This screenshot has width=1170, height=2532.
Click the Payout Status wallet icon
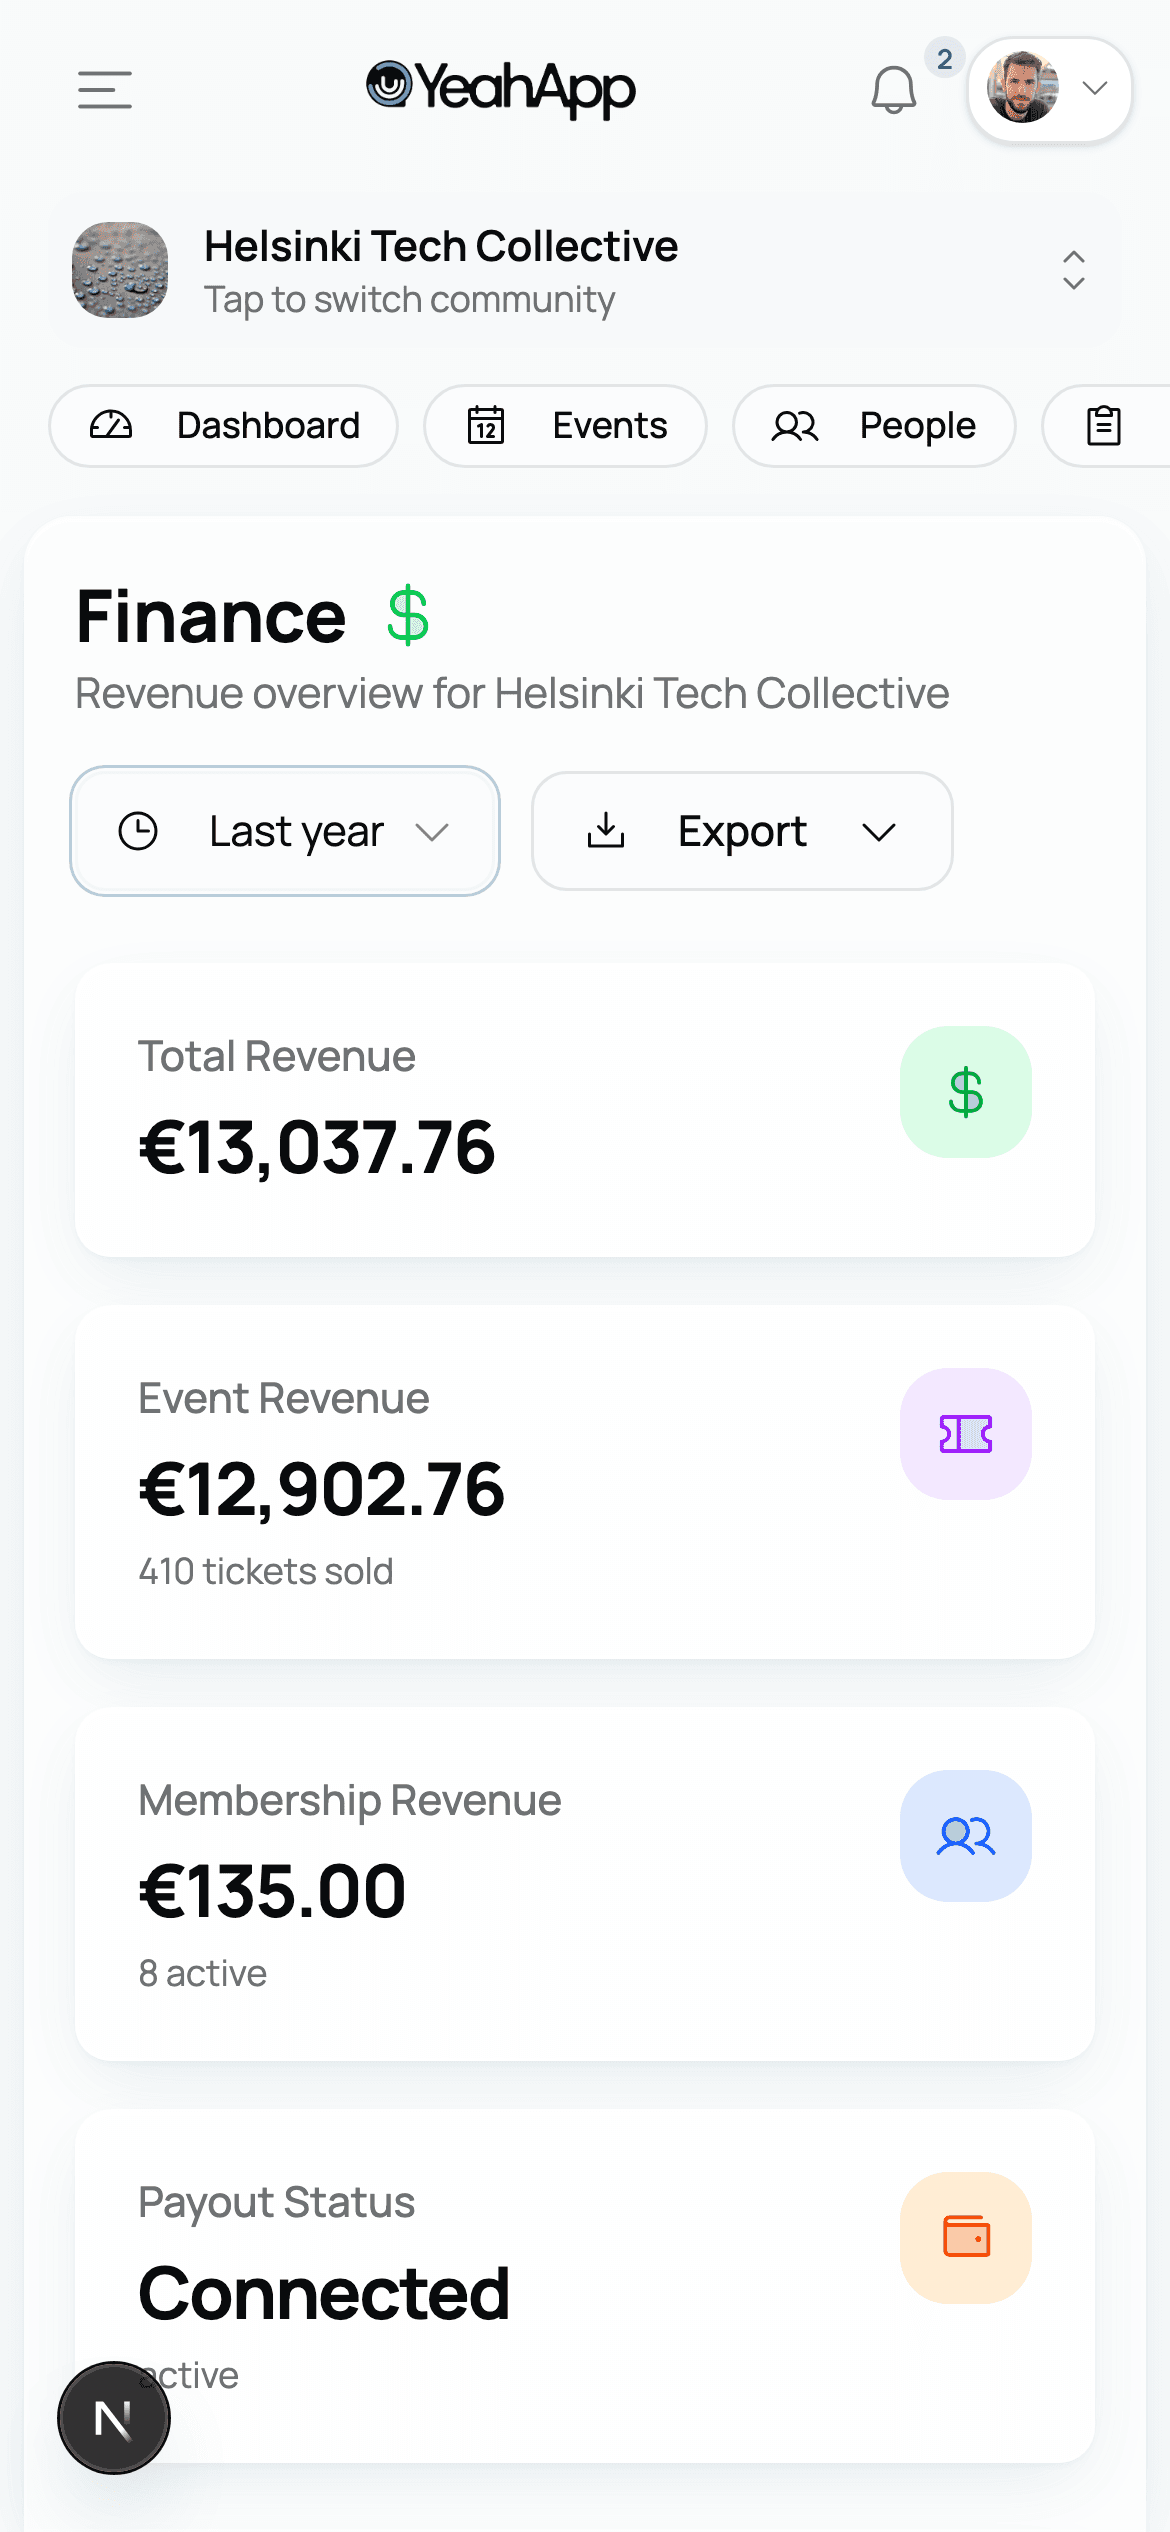click(x=966, y=2238)
